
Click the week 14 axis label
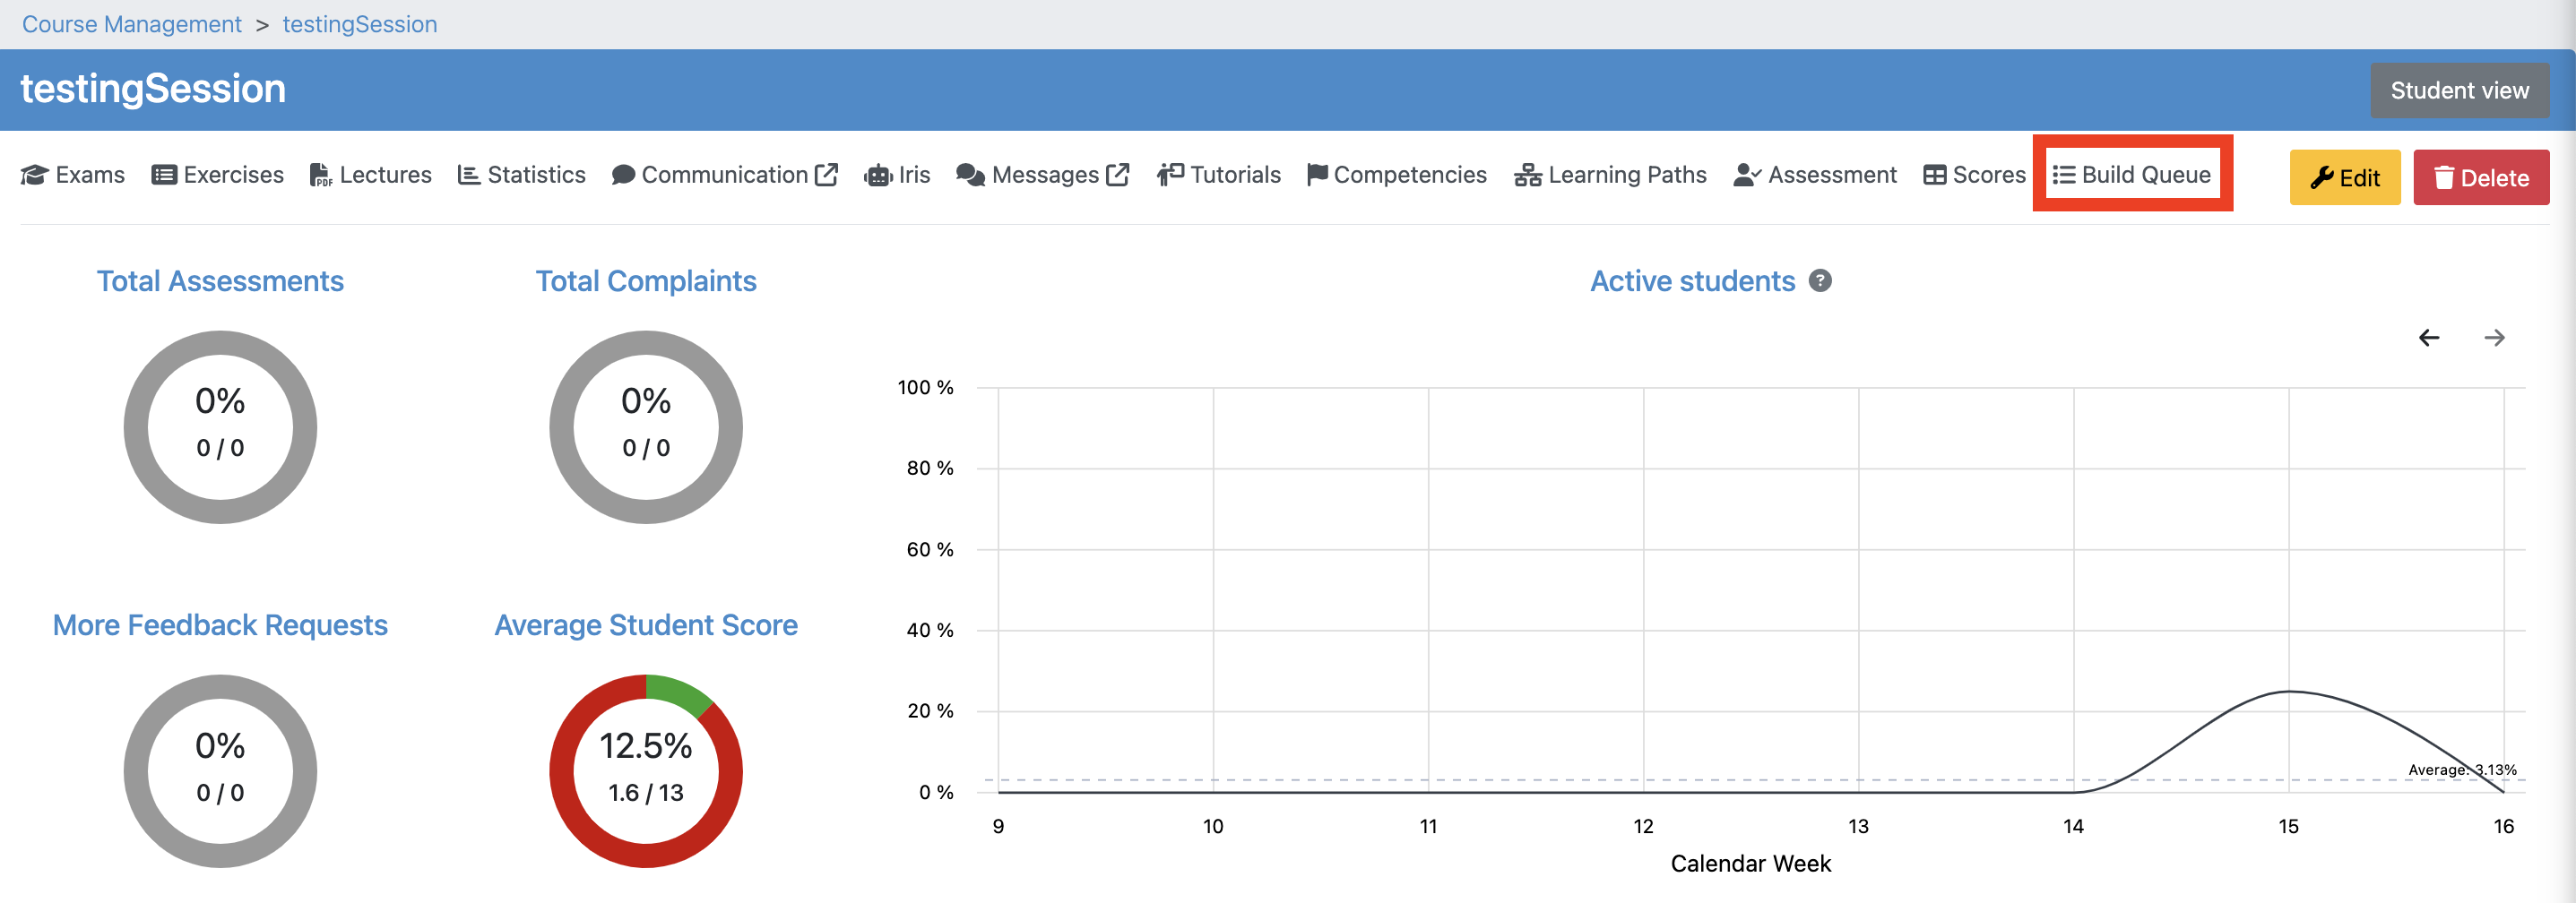click(x=2073, y=826)
